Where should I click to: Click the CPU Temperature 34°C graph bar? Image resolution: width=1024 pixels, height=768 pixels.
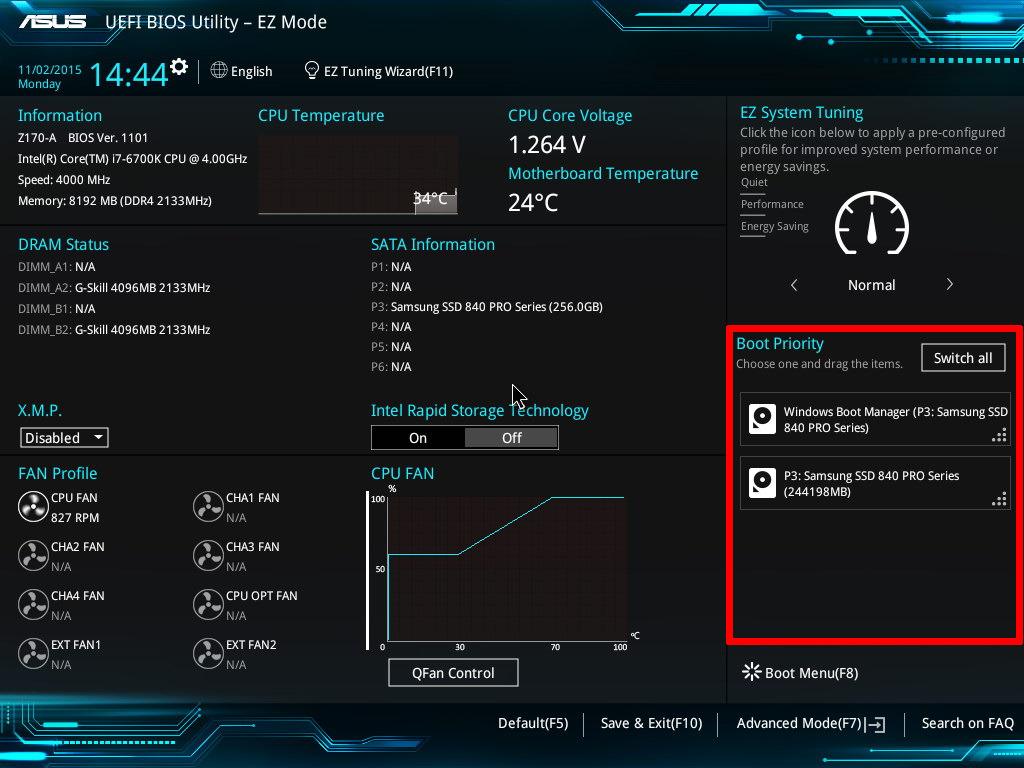pos(435,199)
